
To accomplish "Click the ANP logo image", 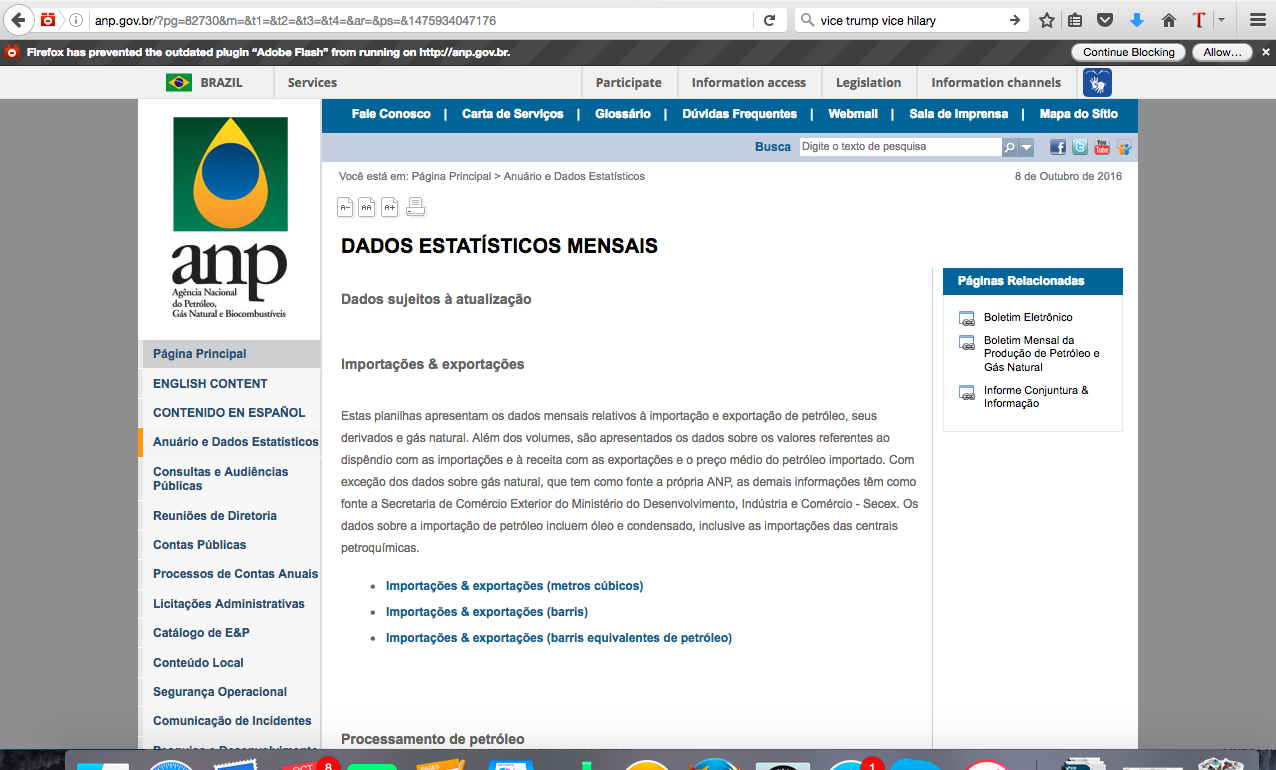I will coord(230,218).
